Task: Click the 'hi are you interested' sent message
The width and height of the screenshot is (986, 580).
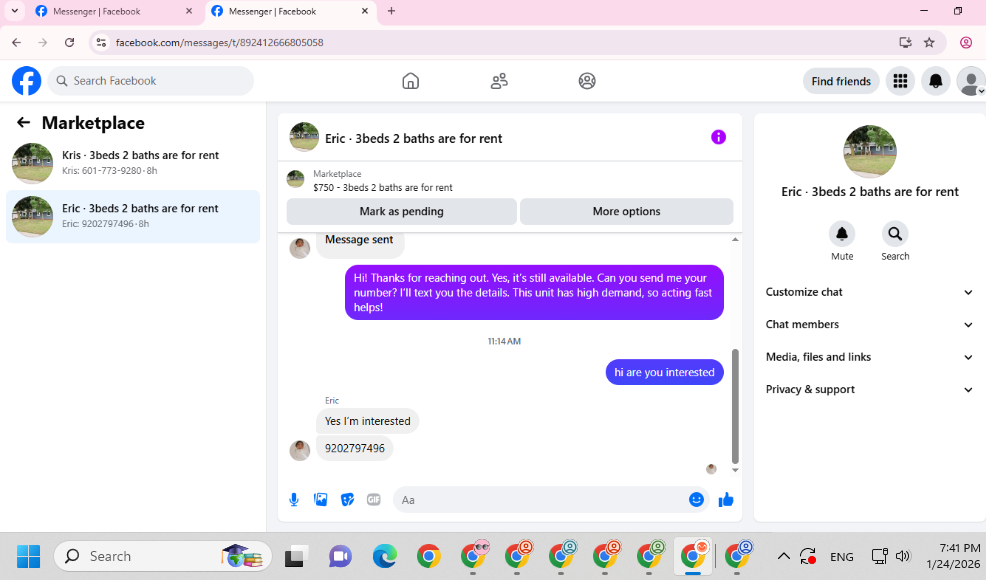Action: coord(664,372)
